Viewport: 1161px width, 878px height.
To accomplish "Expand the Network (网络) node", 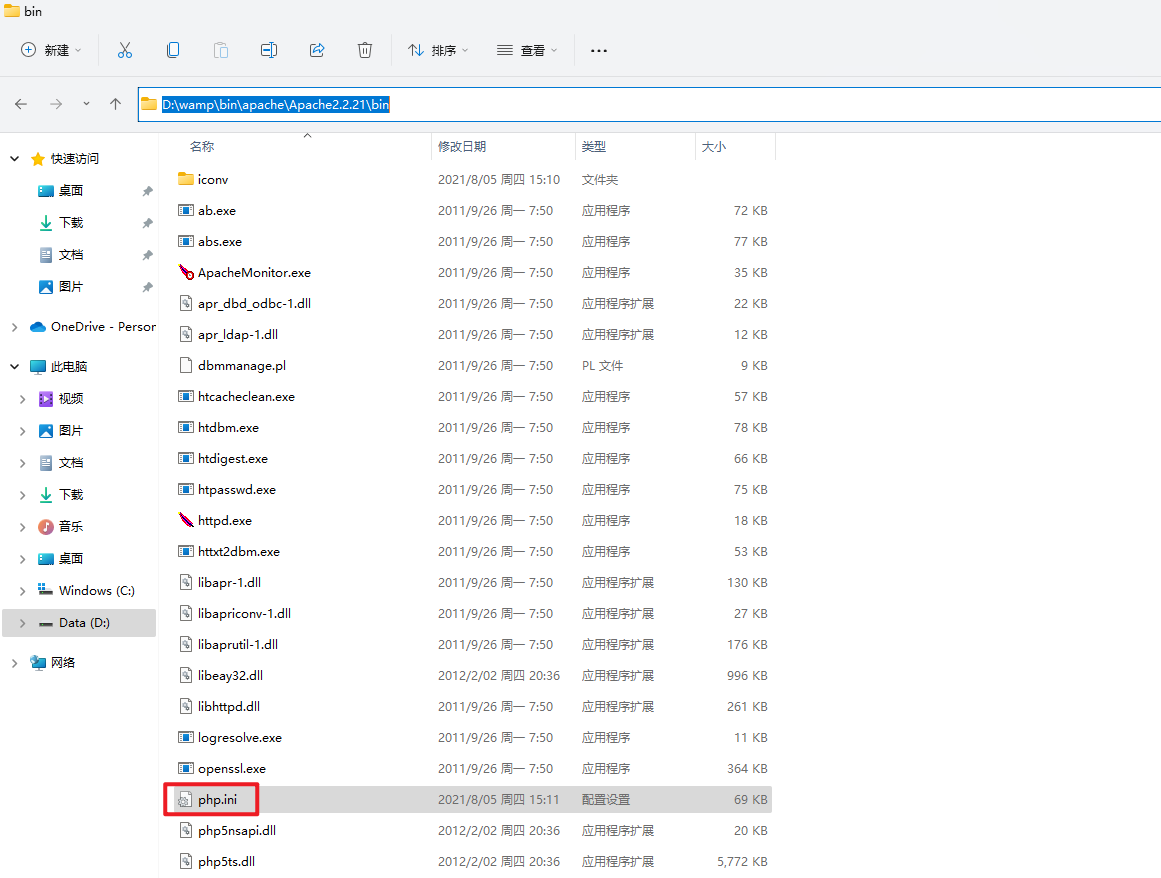I will 14,663.
